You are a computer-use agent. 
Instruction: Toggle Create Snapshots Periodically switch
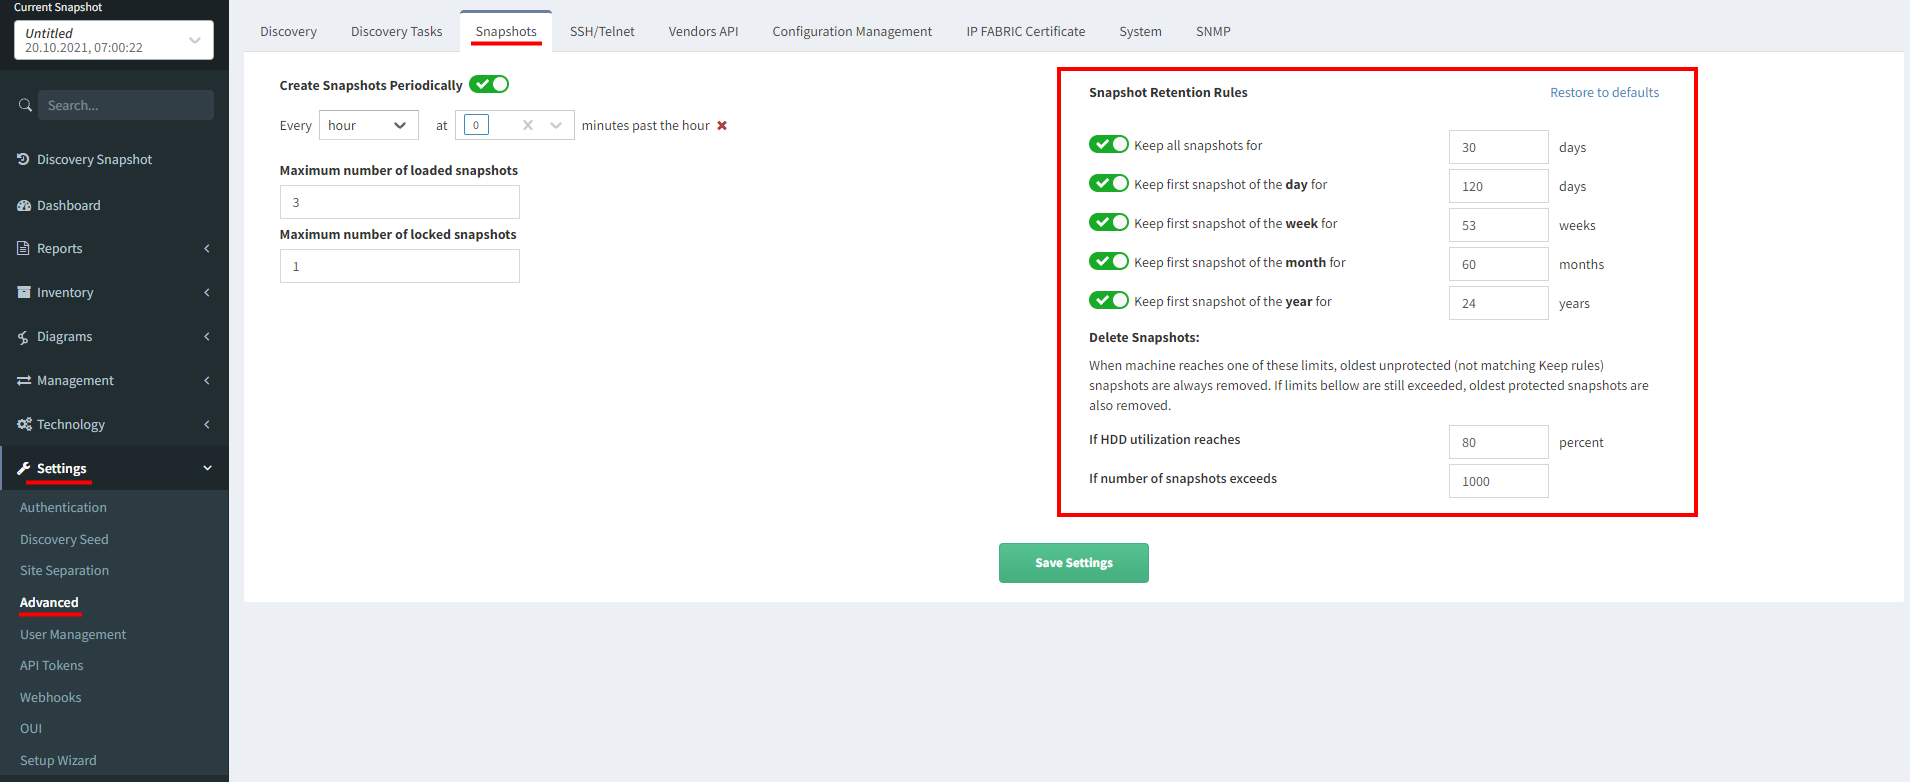(489, 84)
